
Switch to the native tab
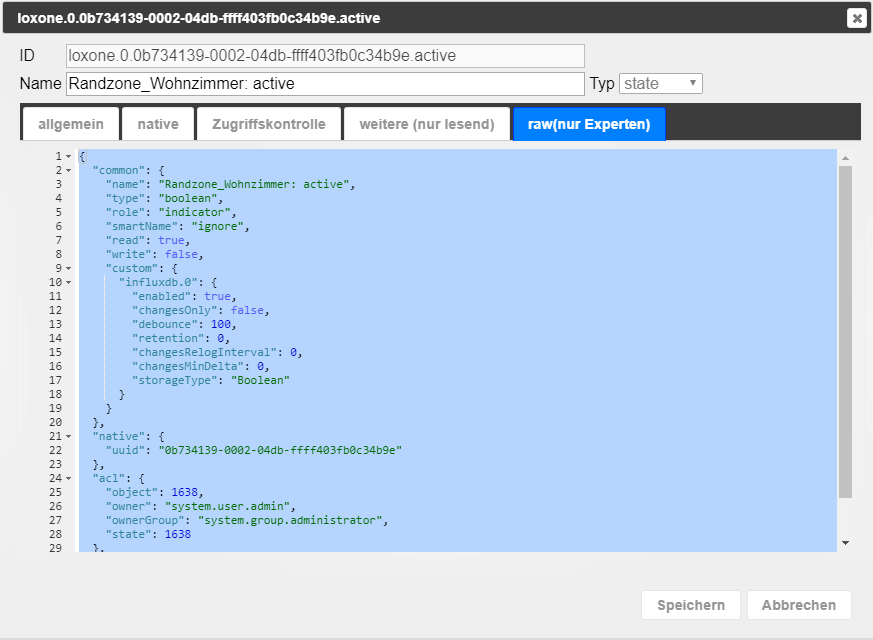[158, 124]
